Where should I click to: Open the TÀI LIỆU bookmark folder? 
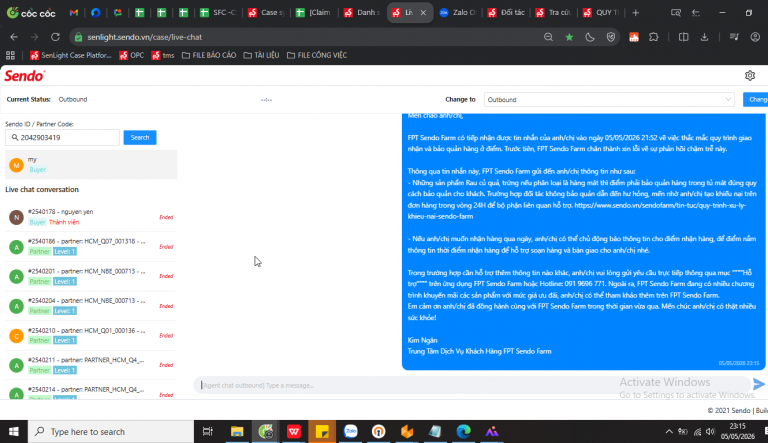(262, 55)
